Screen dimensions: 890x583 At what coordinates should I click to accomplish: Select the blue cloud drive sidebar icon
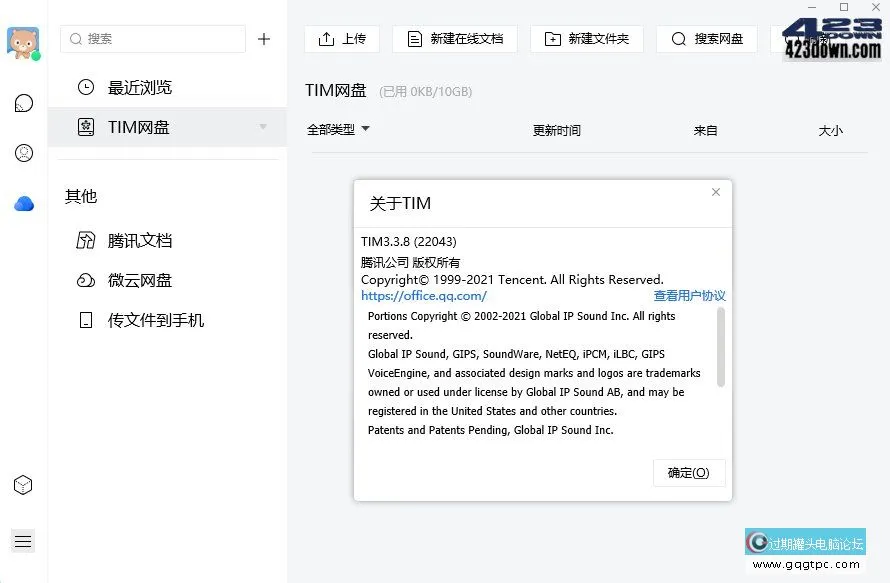pyautogui.click(x=22, y=202)
